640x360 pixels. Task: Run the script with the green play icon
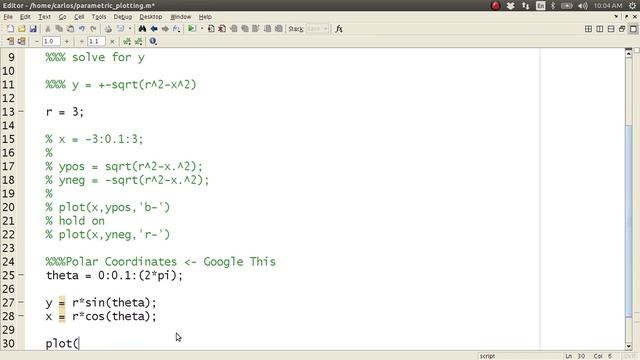click(x=191, y=29)
